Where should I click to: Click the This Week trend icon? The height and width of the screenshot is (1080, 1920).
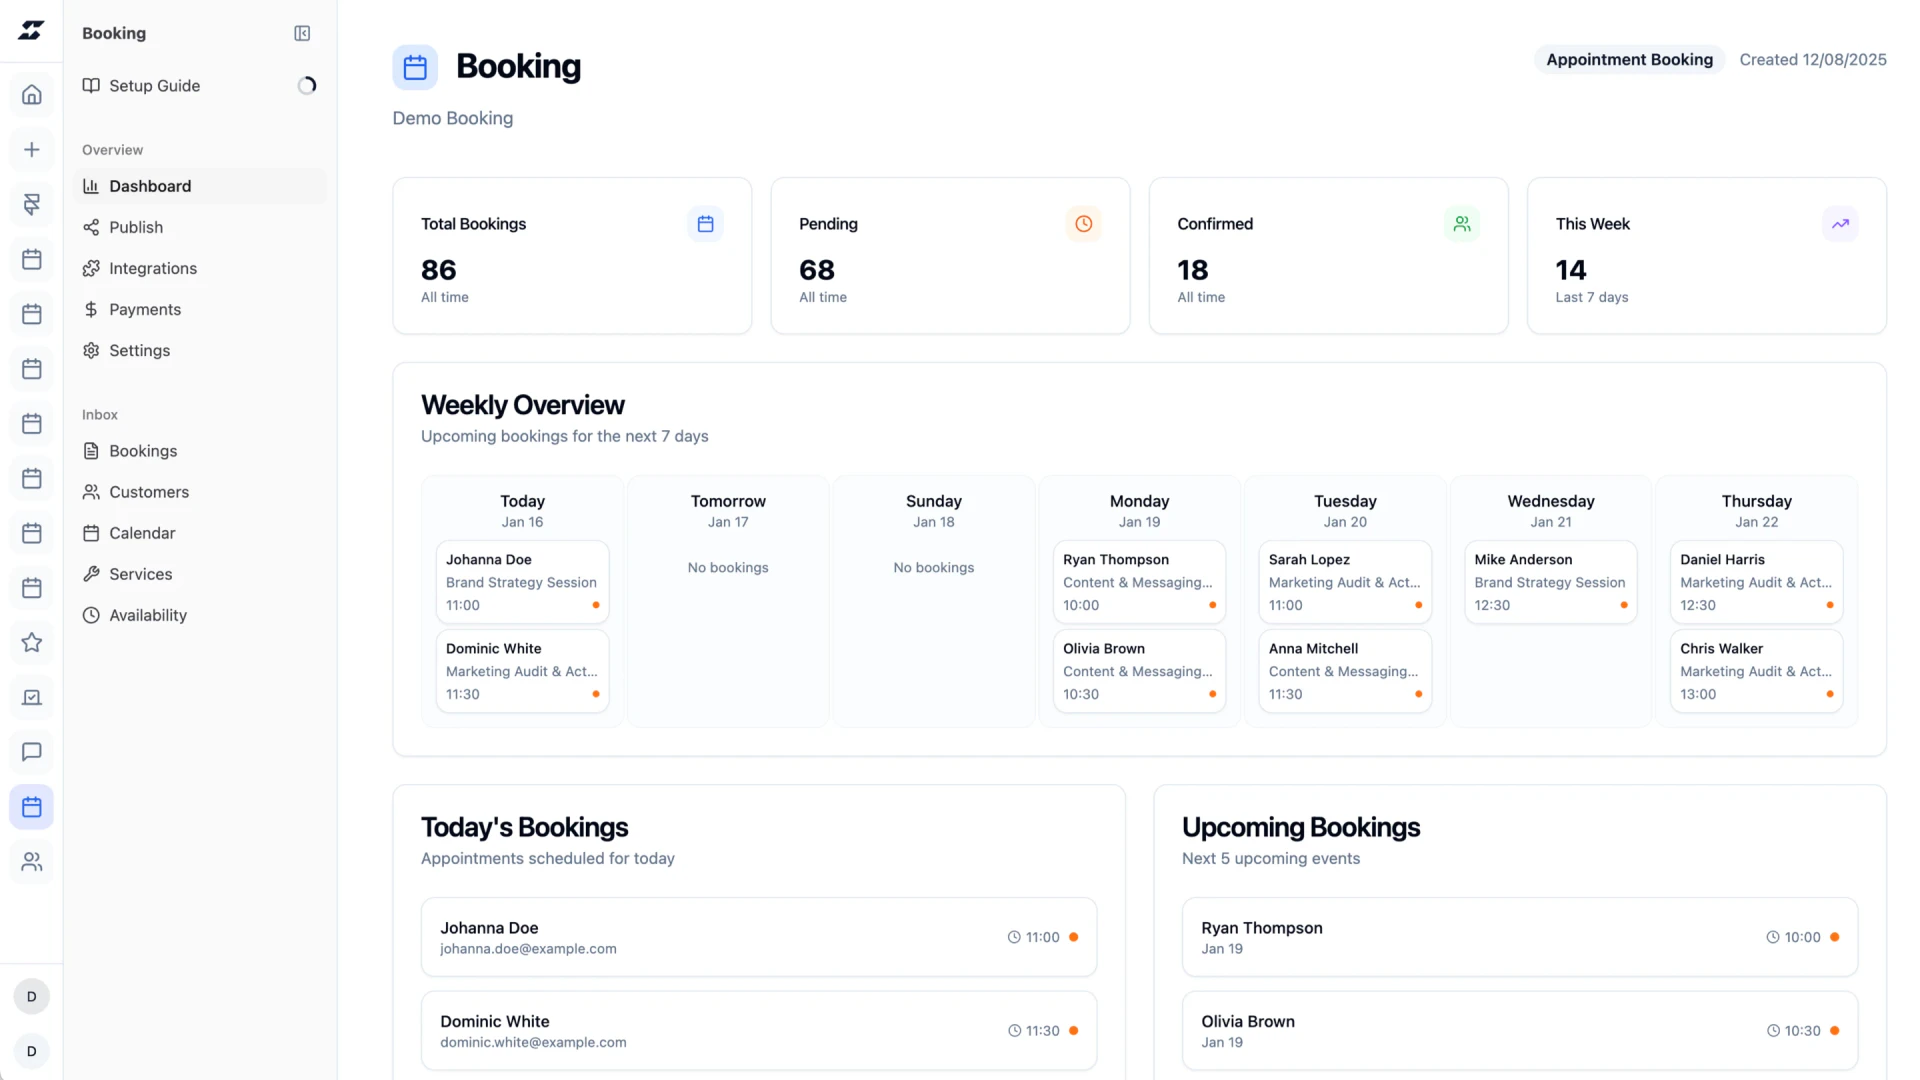tap(1840, 224)
